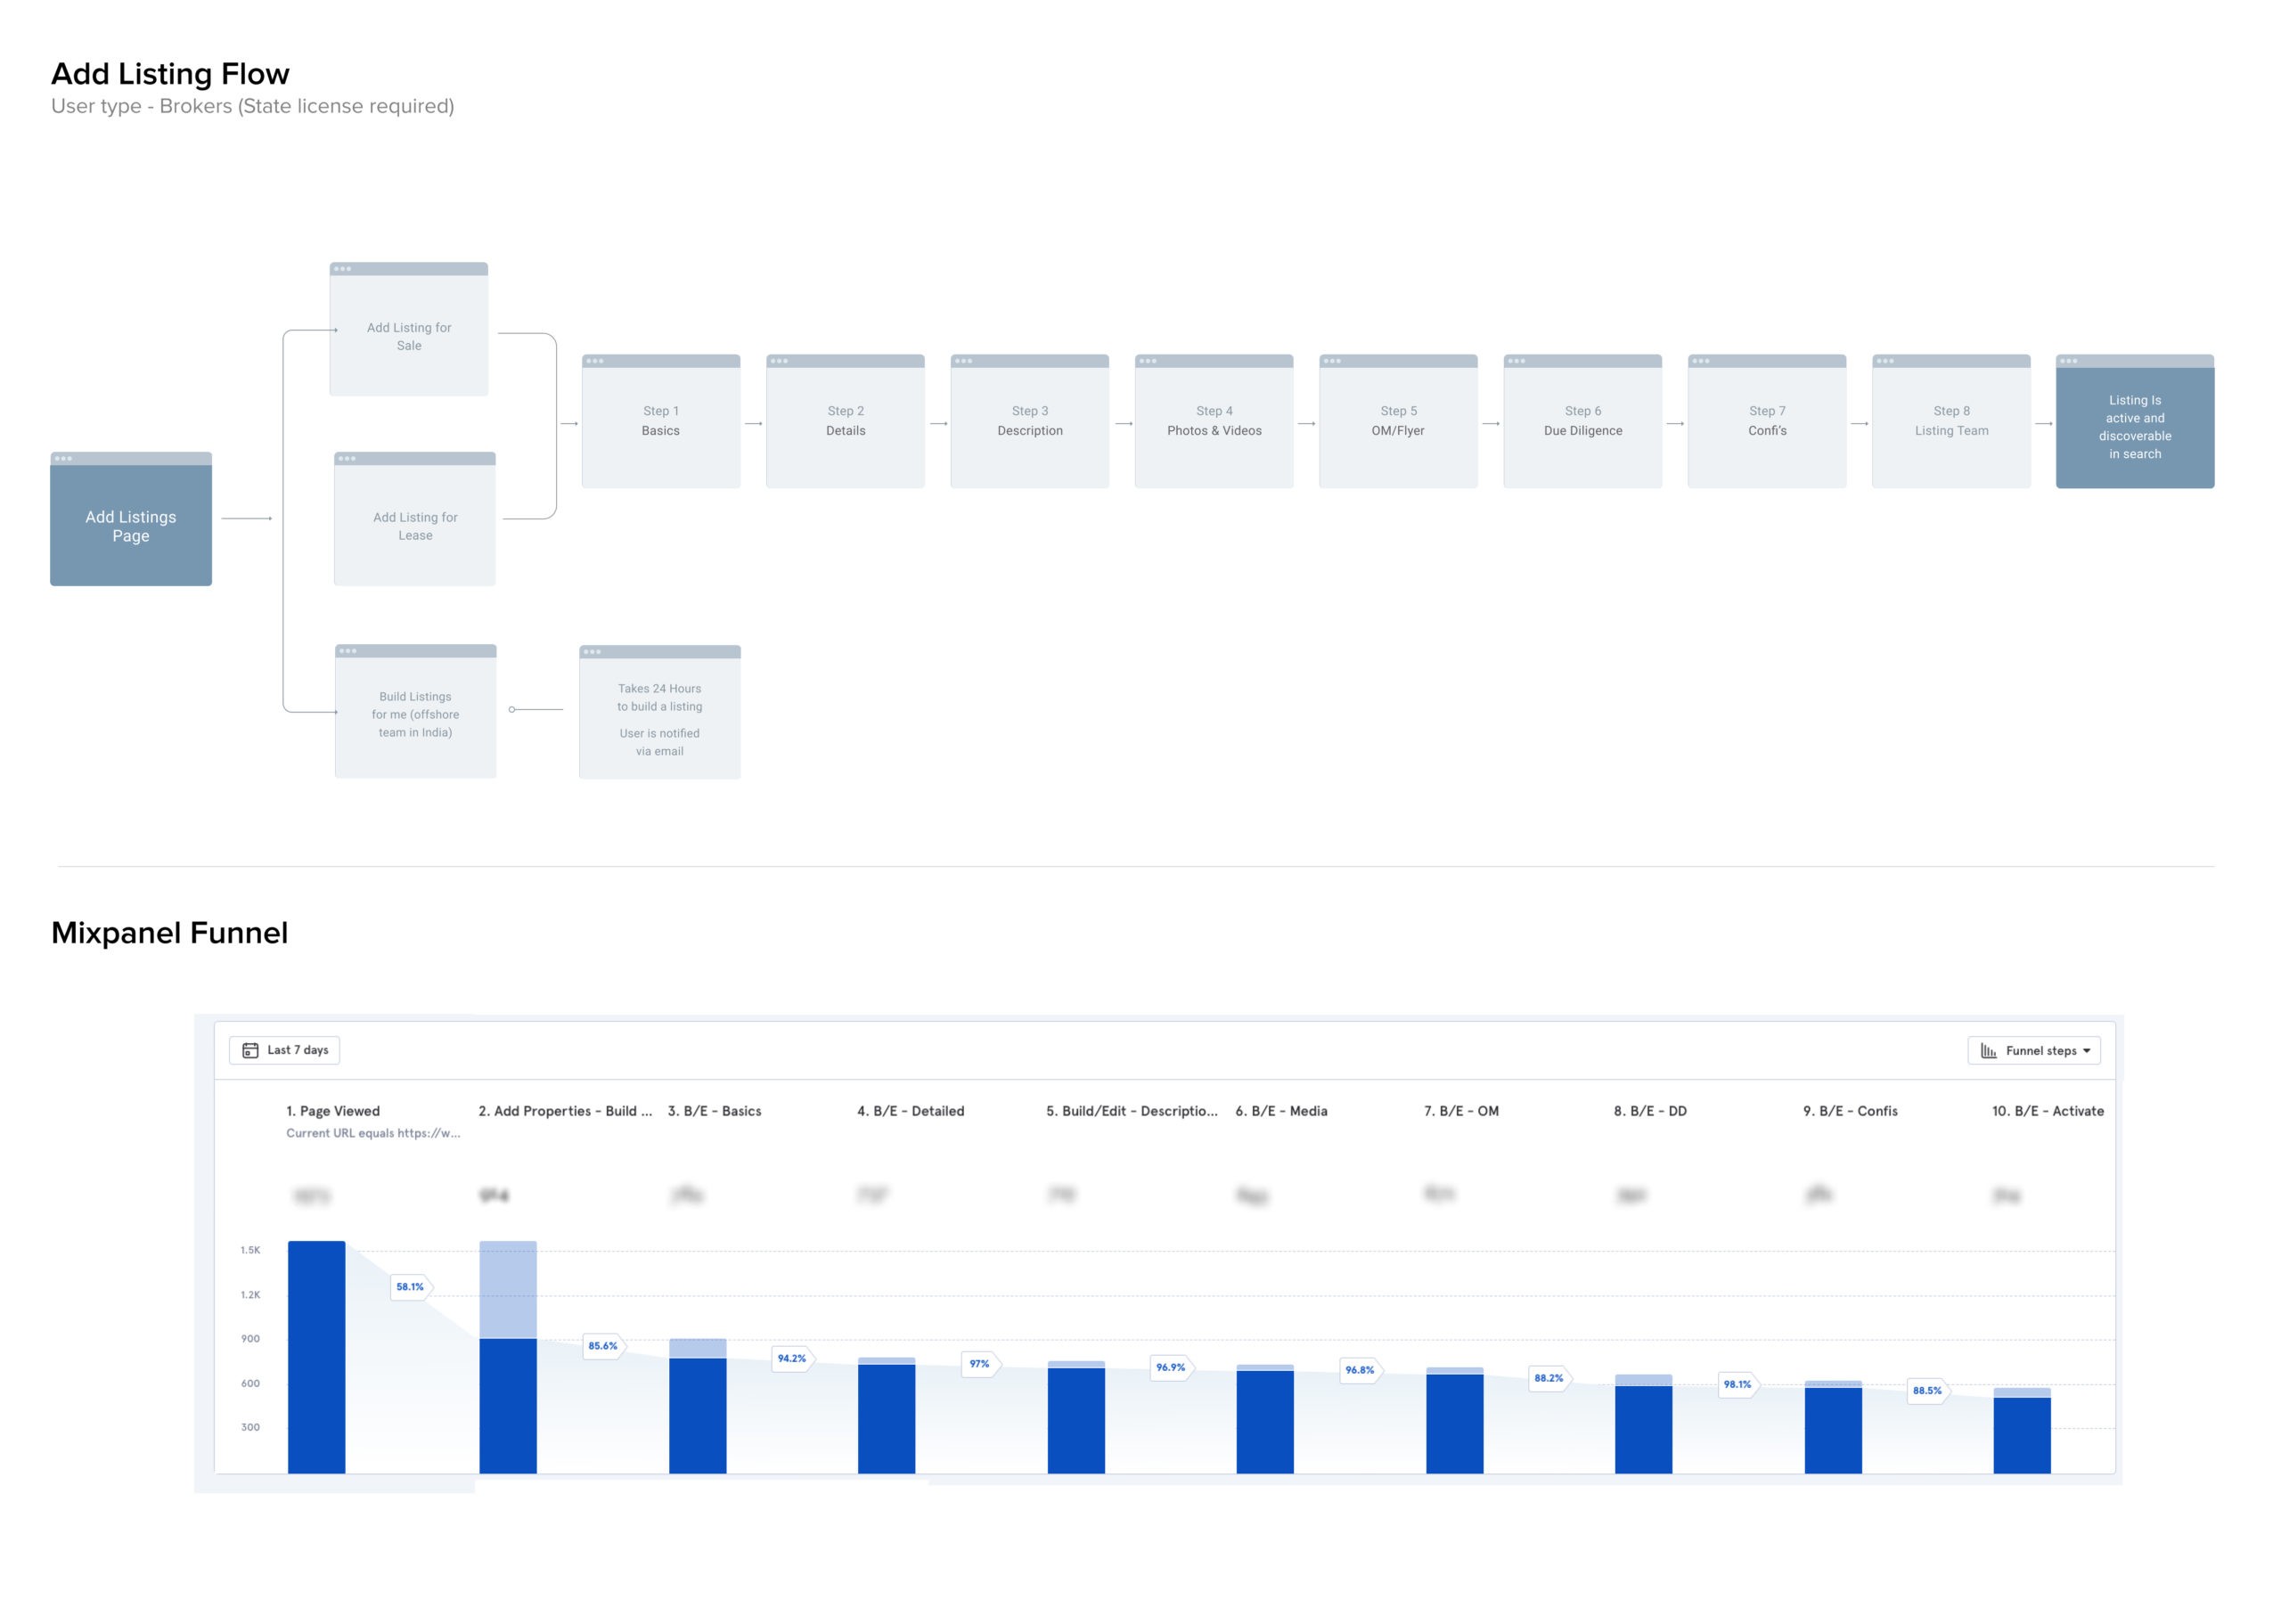The width and height of the screenshot is (2281, 1624).
Task: Open the Current URL equals filter text
Action: (373, 1133)
